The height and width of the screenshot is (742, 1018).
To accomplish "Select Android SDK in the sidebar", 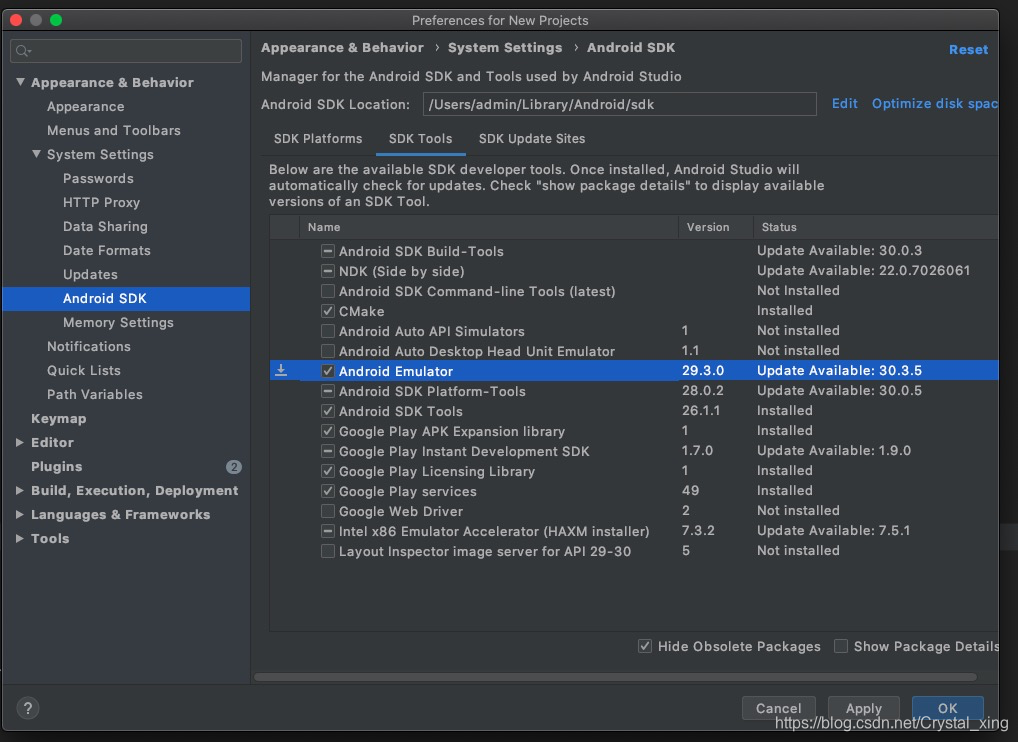I will tap(126, 299).
